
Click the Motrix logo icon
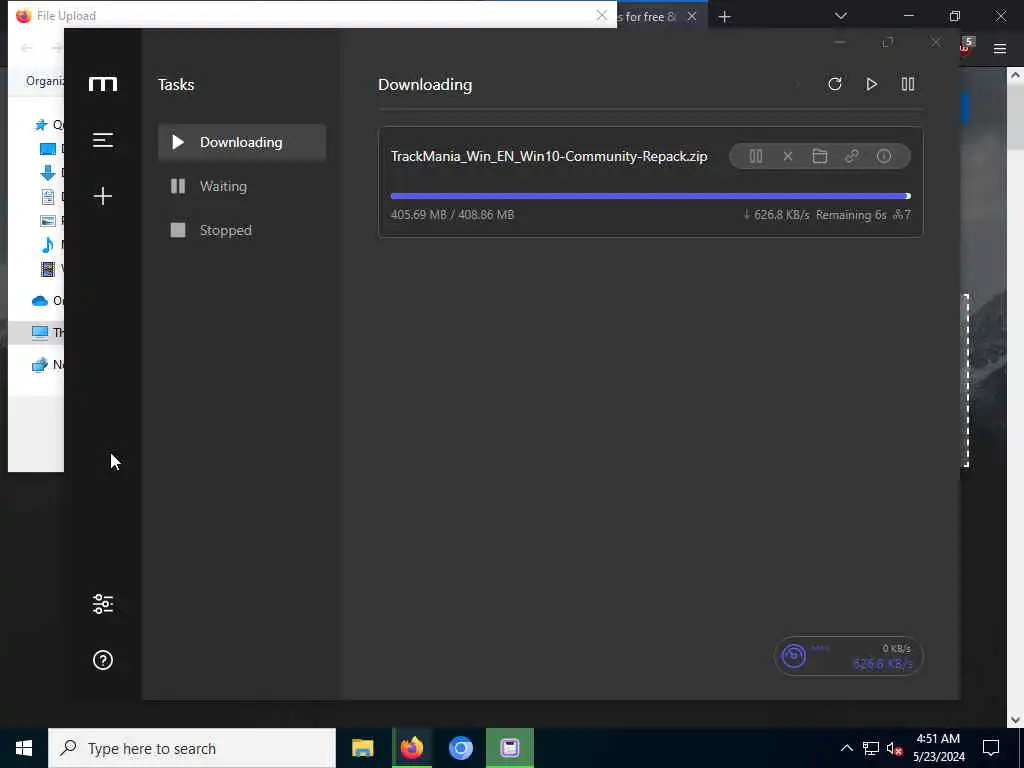(103, 84)
